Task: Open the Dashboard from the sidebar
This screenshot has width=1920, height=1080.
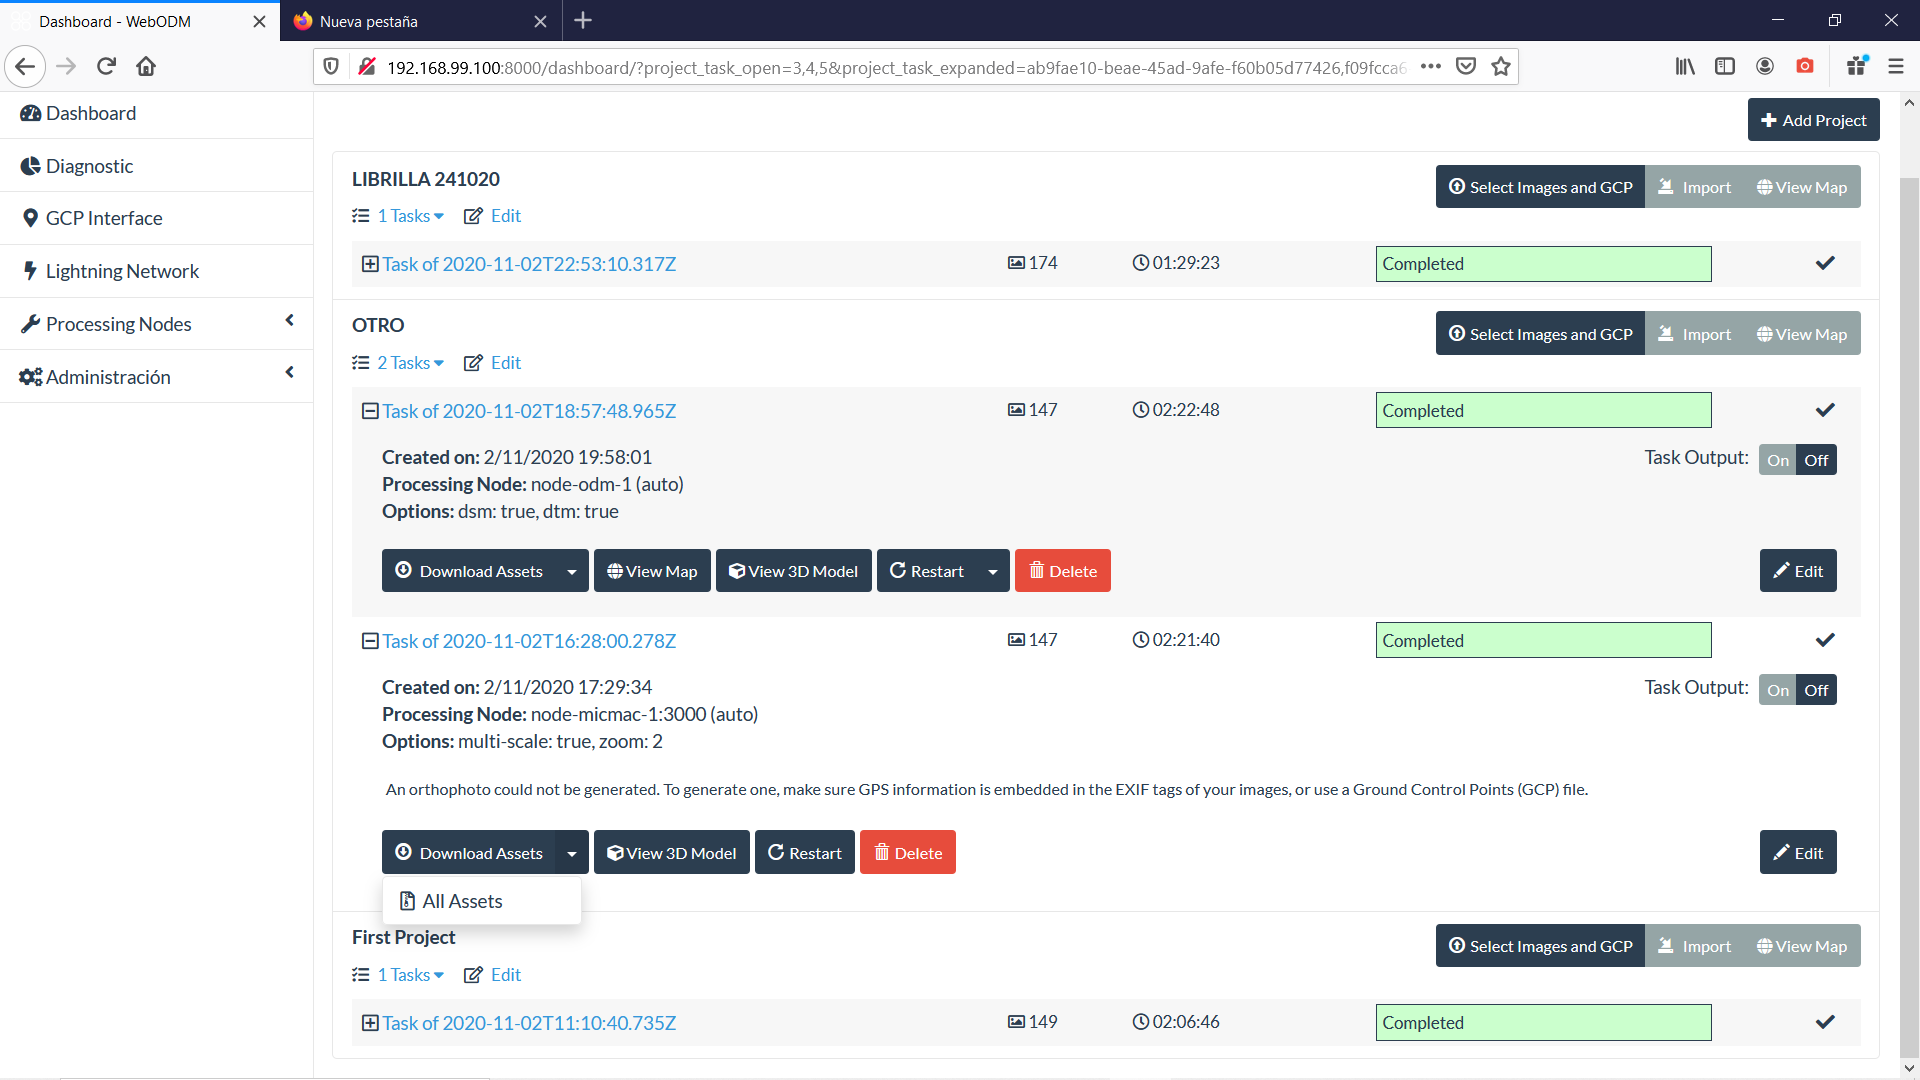Action: point(88,113)
